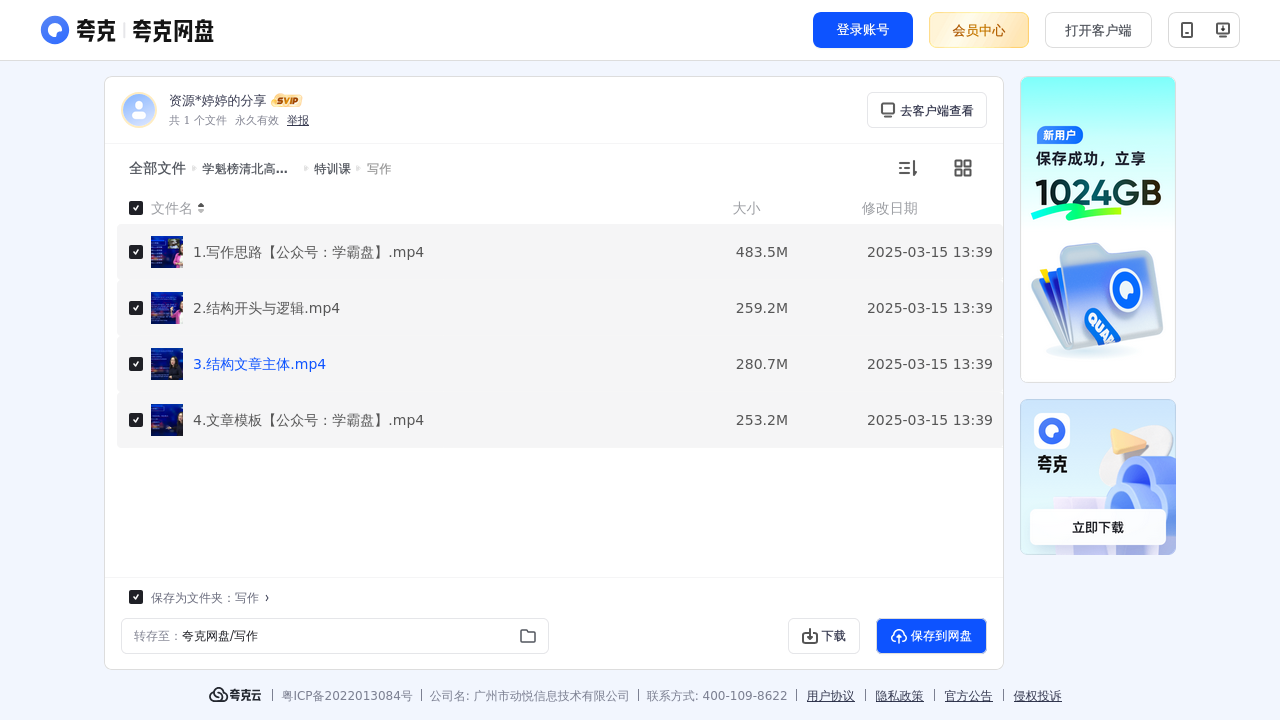
Task: Click the 修改日期 column header
Action: [890, 208]
